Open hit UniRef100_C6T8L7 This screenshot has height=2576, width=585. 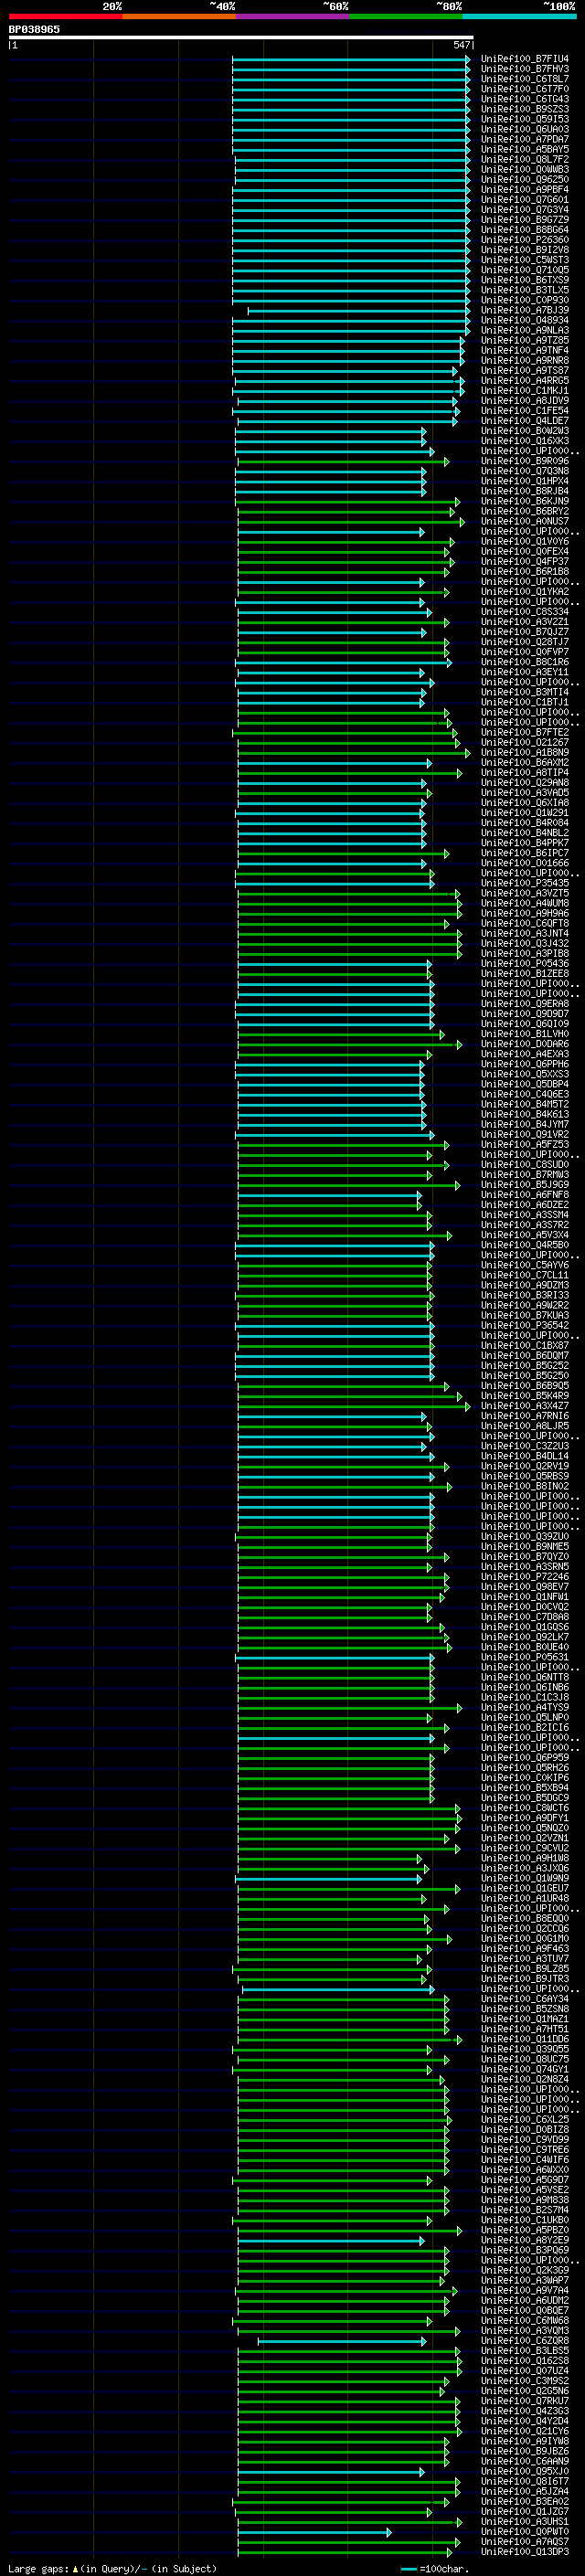pos(524,79)
